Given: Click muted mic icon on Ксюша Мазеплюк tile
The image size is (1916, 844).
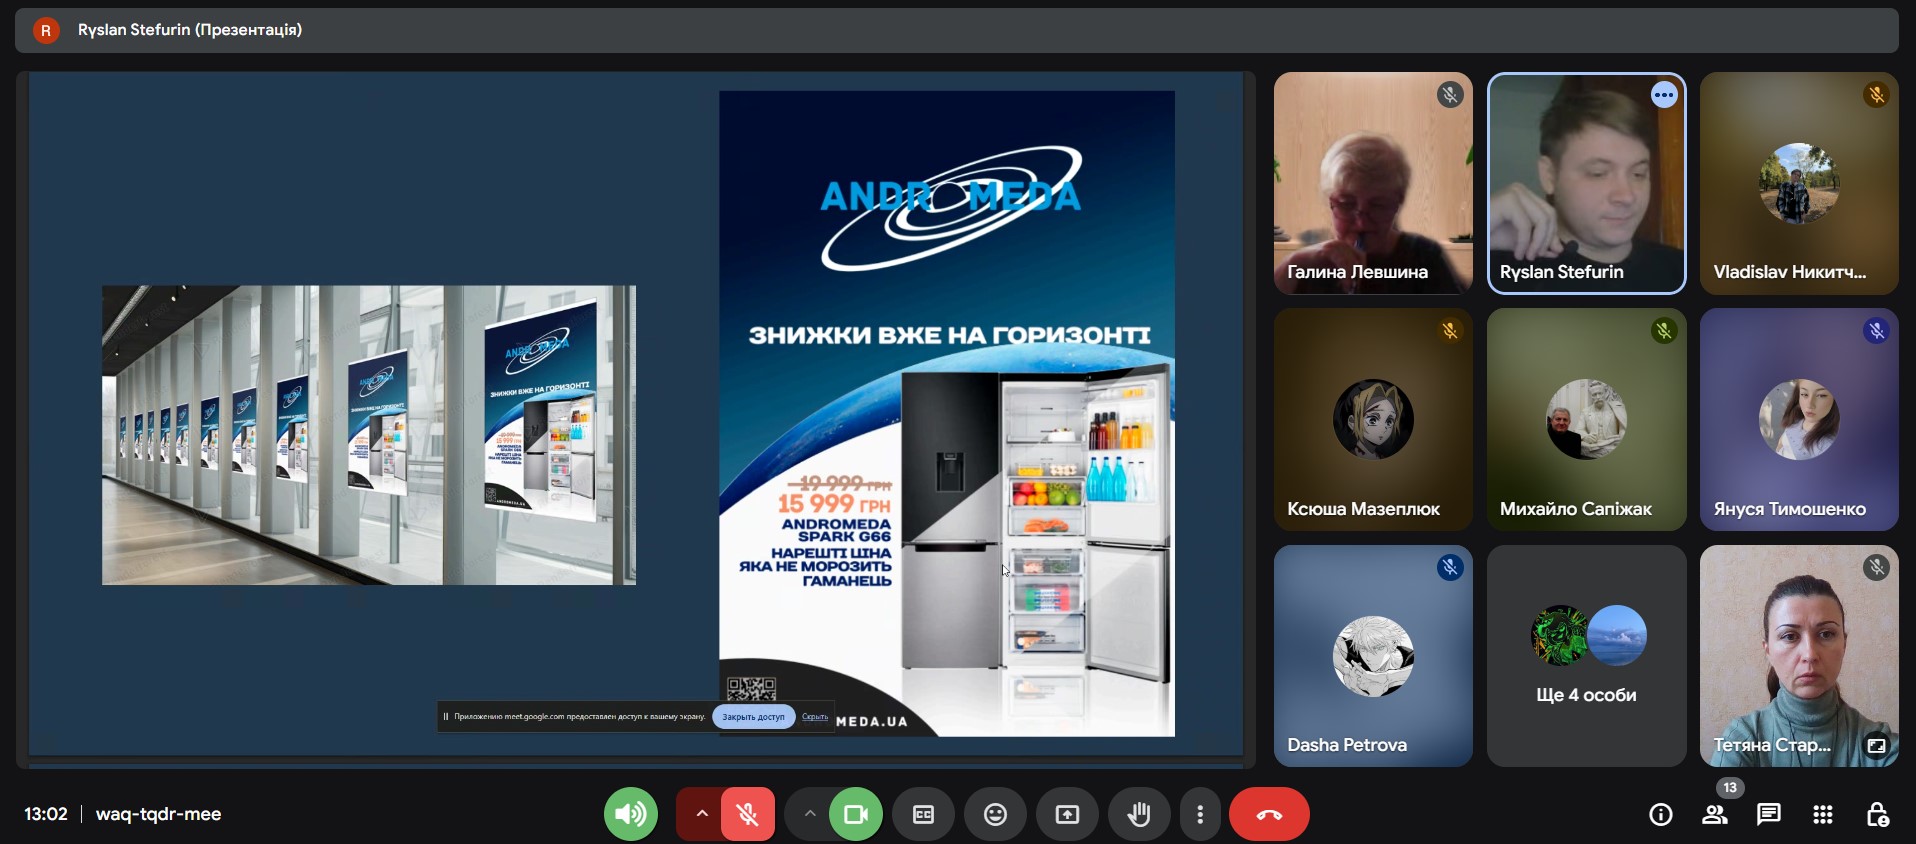Looking at the screenshot, I should (1450, 331).
